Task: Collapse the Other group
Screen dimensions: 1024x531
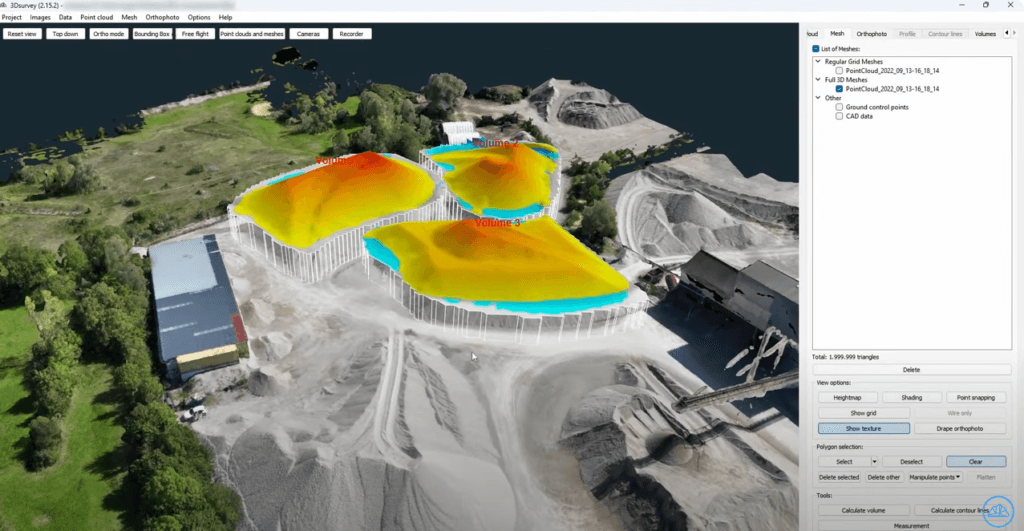Action: [x=818, y=98]
